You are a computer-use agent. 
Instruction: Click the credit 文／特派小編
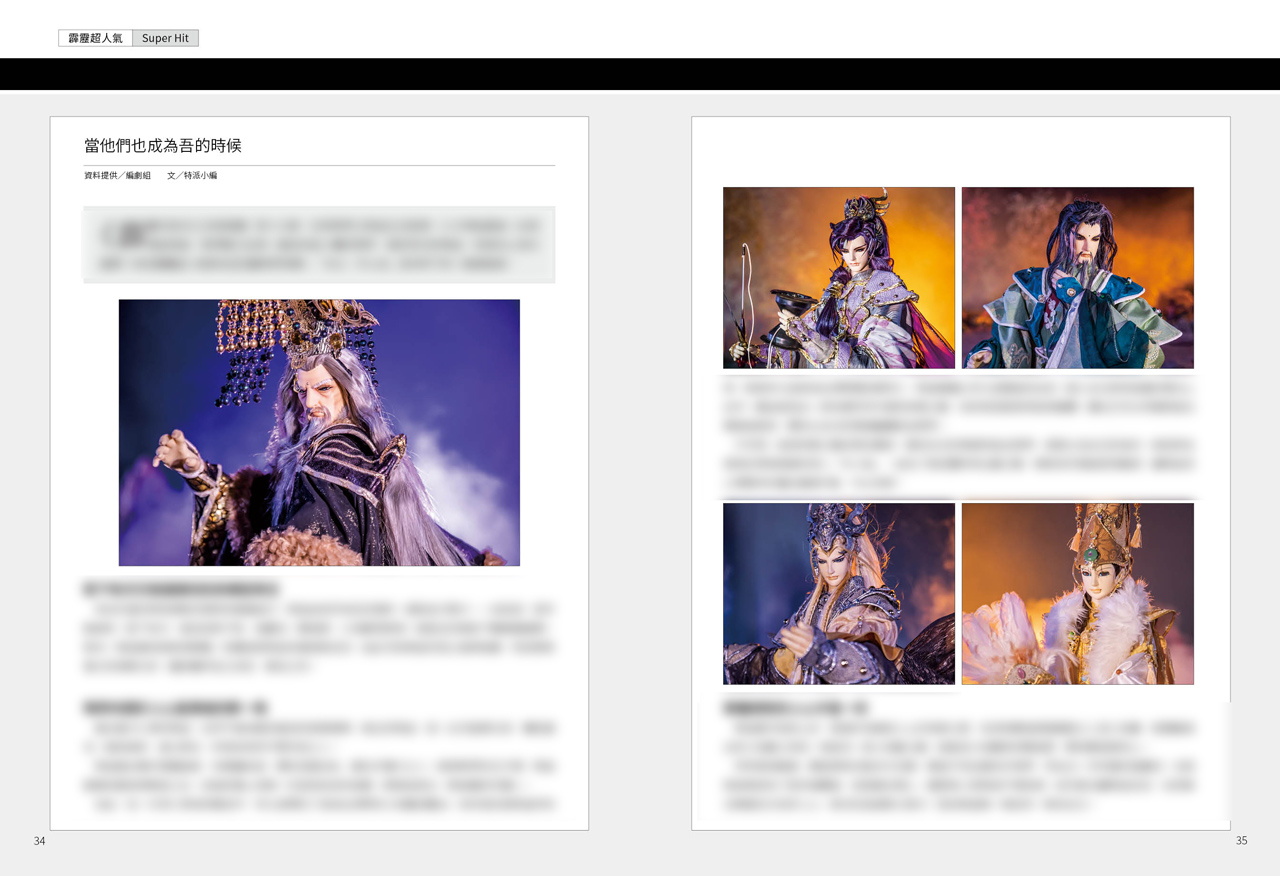(192, 176)
